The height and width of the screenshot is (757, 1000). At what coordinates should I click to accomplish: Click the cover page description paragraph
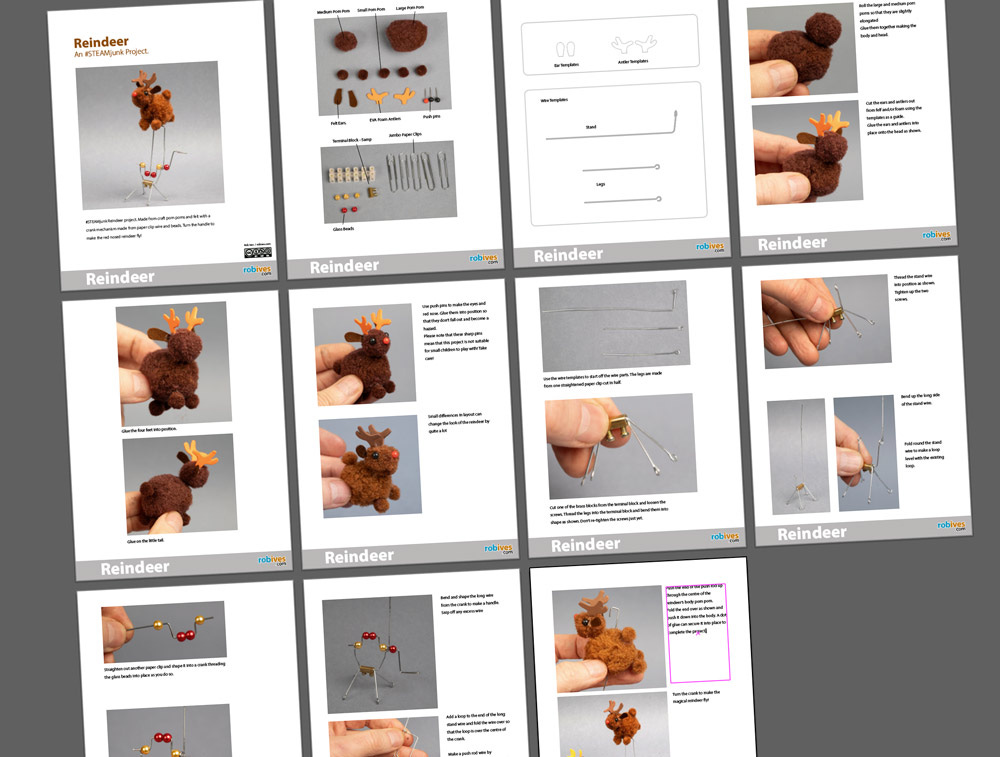[150, 226]
